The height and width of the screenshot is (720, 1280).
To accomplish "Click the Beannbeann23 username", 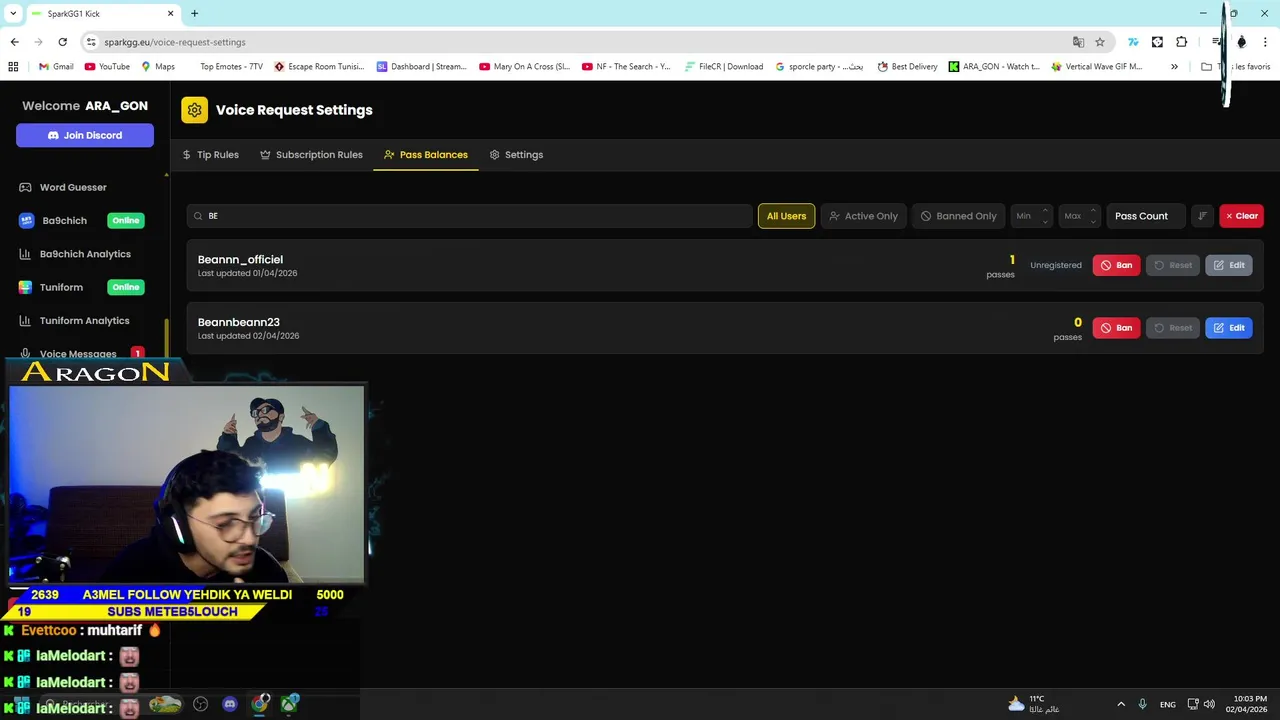I will click(238, 322).
